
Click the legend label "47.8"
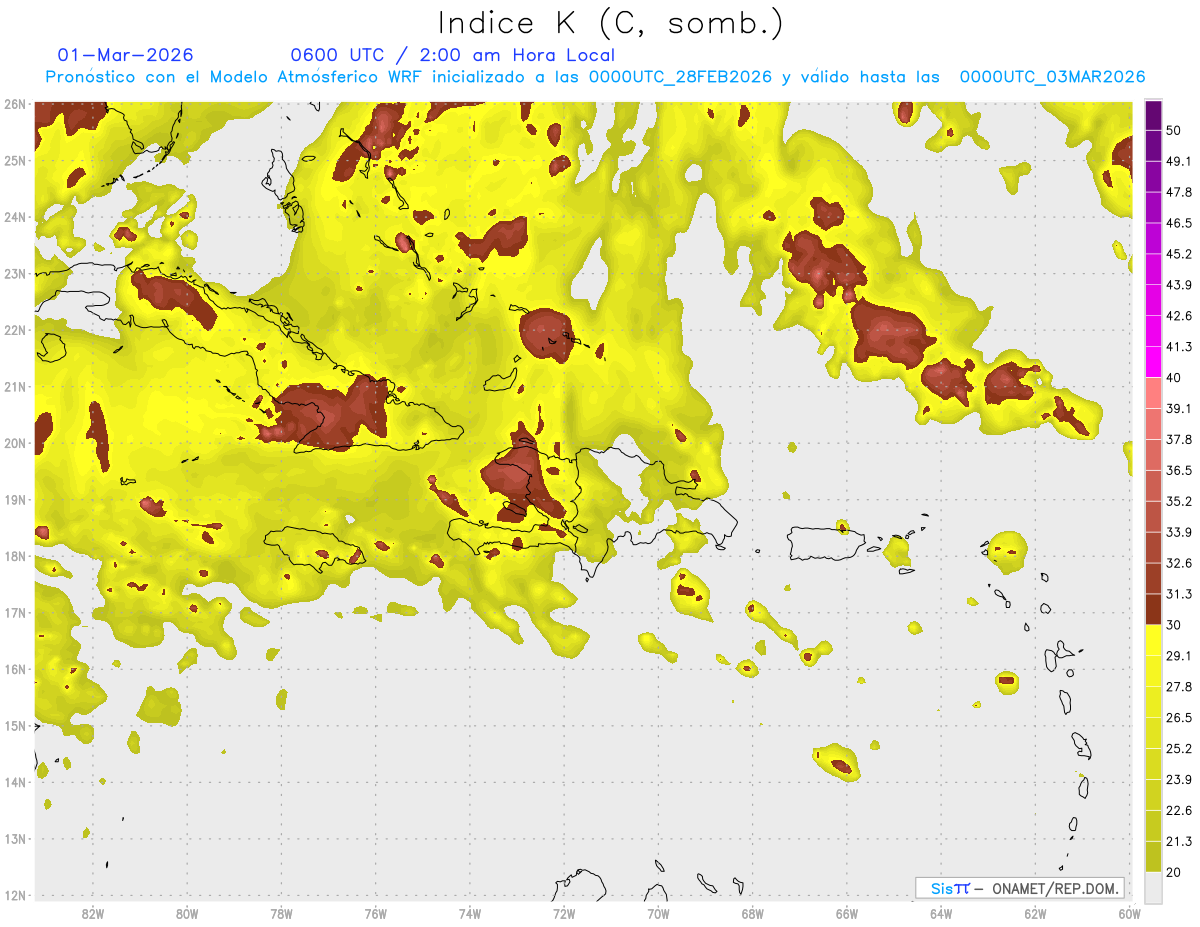point(1179,192)
